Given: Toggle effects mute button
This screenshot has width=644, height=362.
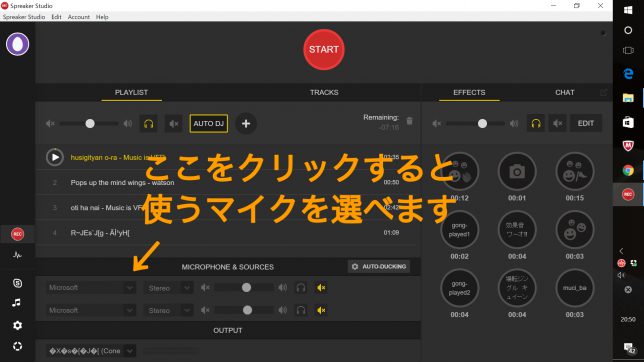Looking at the screenshot, I should point(557,123).
